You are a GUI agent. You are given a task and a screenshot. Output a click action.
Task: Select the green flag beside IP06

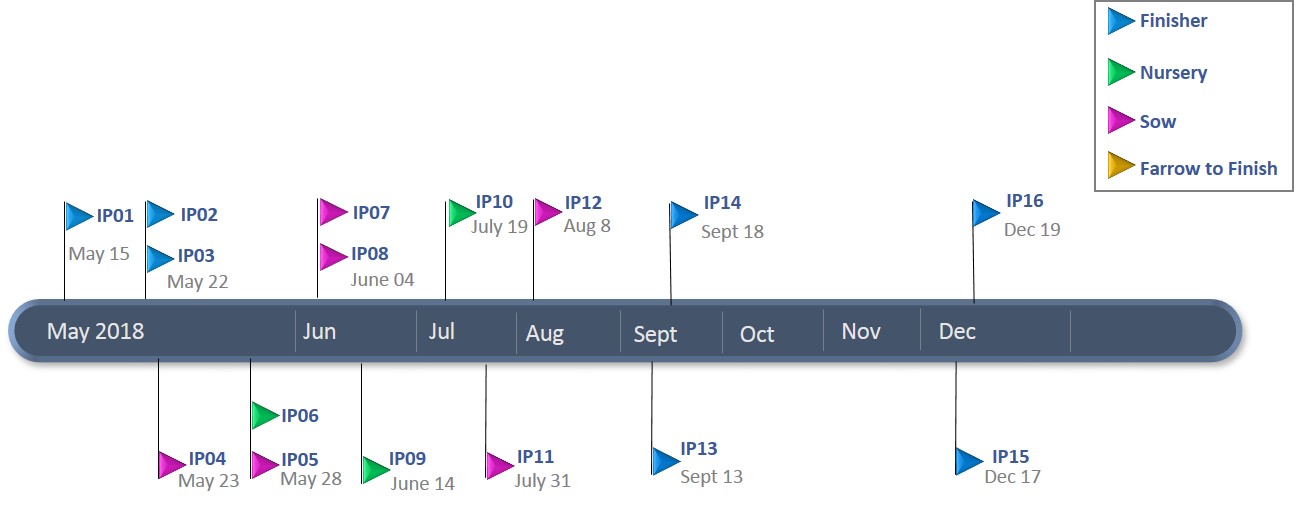[x=264, y=415]
